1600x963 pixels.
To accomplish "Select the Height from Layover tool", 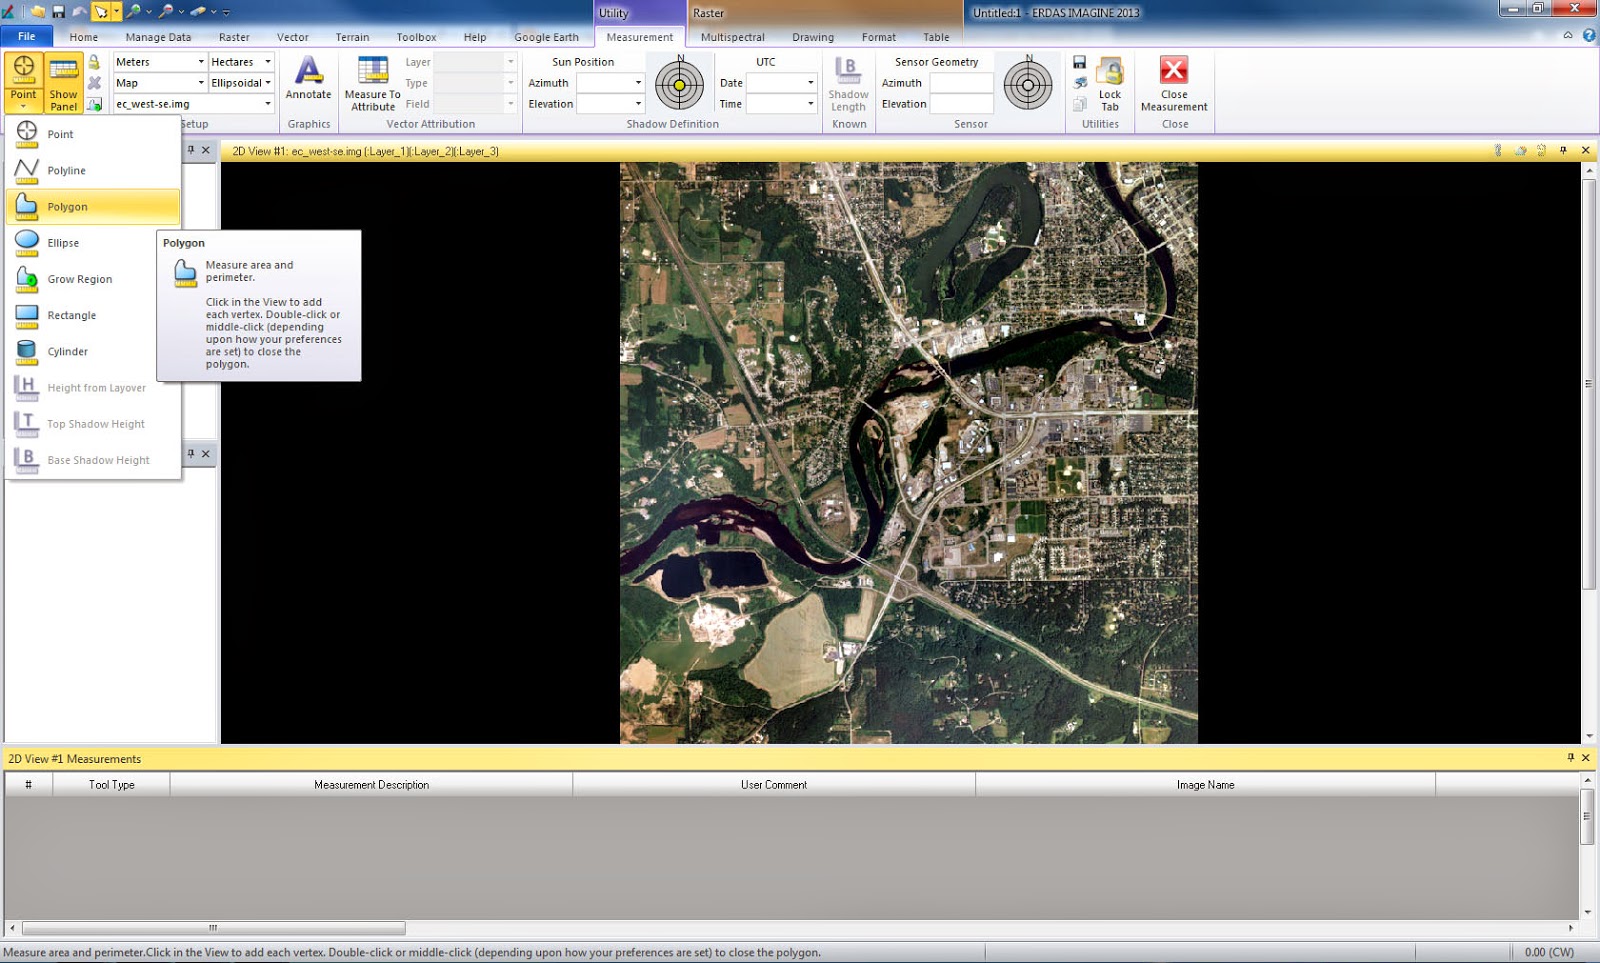I will [x=95, y=387].
